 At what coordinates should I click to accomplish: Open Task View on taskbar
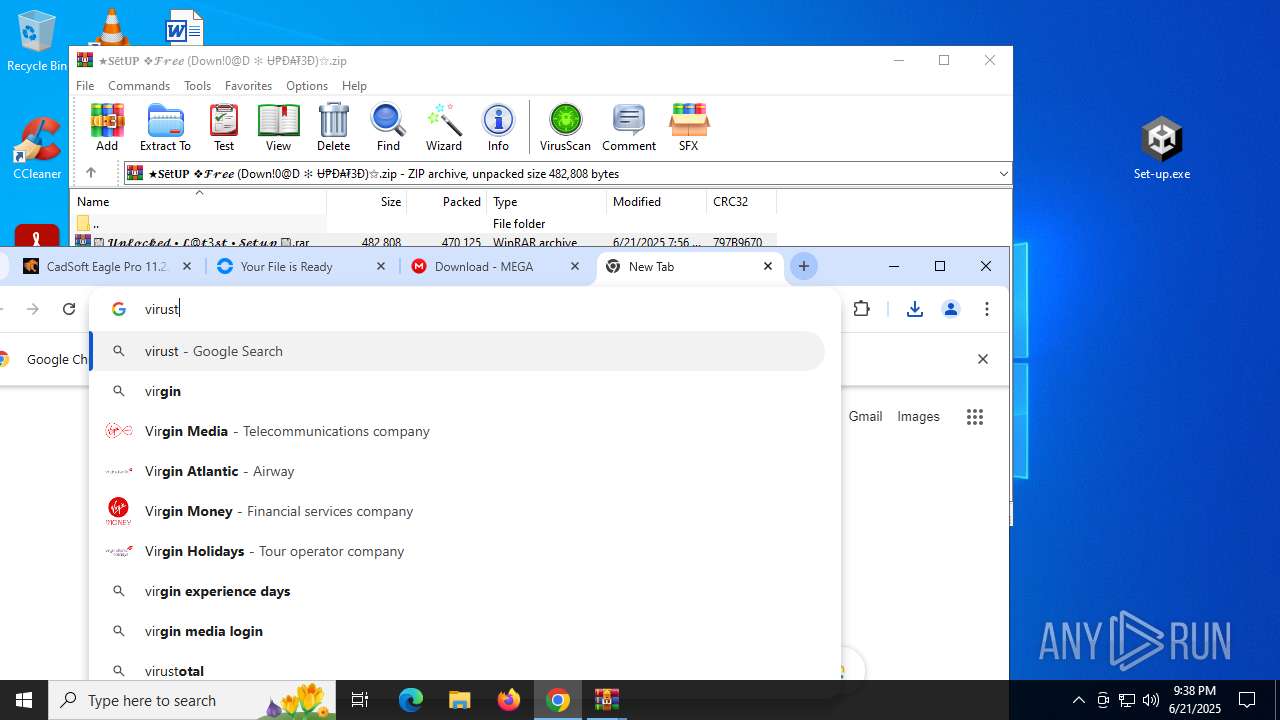coord(360,700)
